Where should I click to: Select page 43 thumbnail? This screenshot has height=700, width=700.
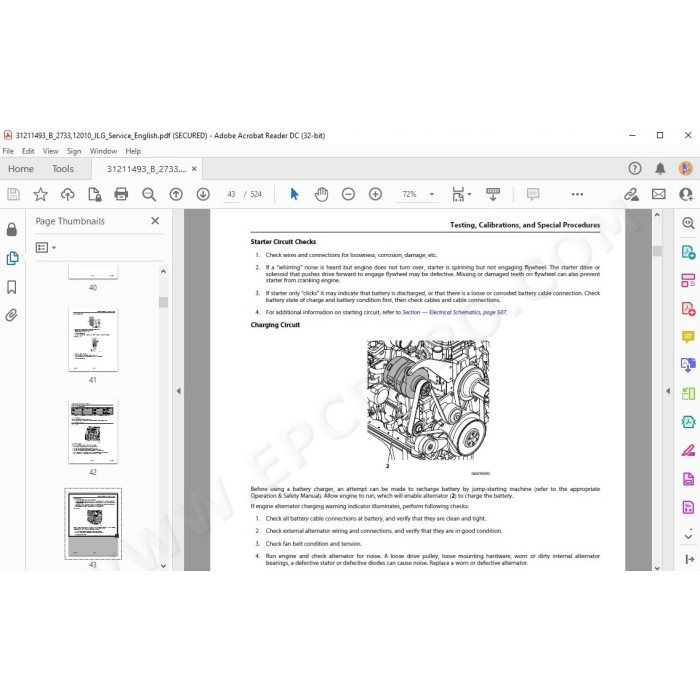pos(93,524)
